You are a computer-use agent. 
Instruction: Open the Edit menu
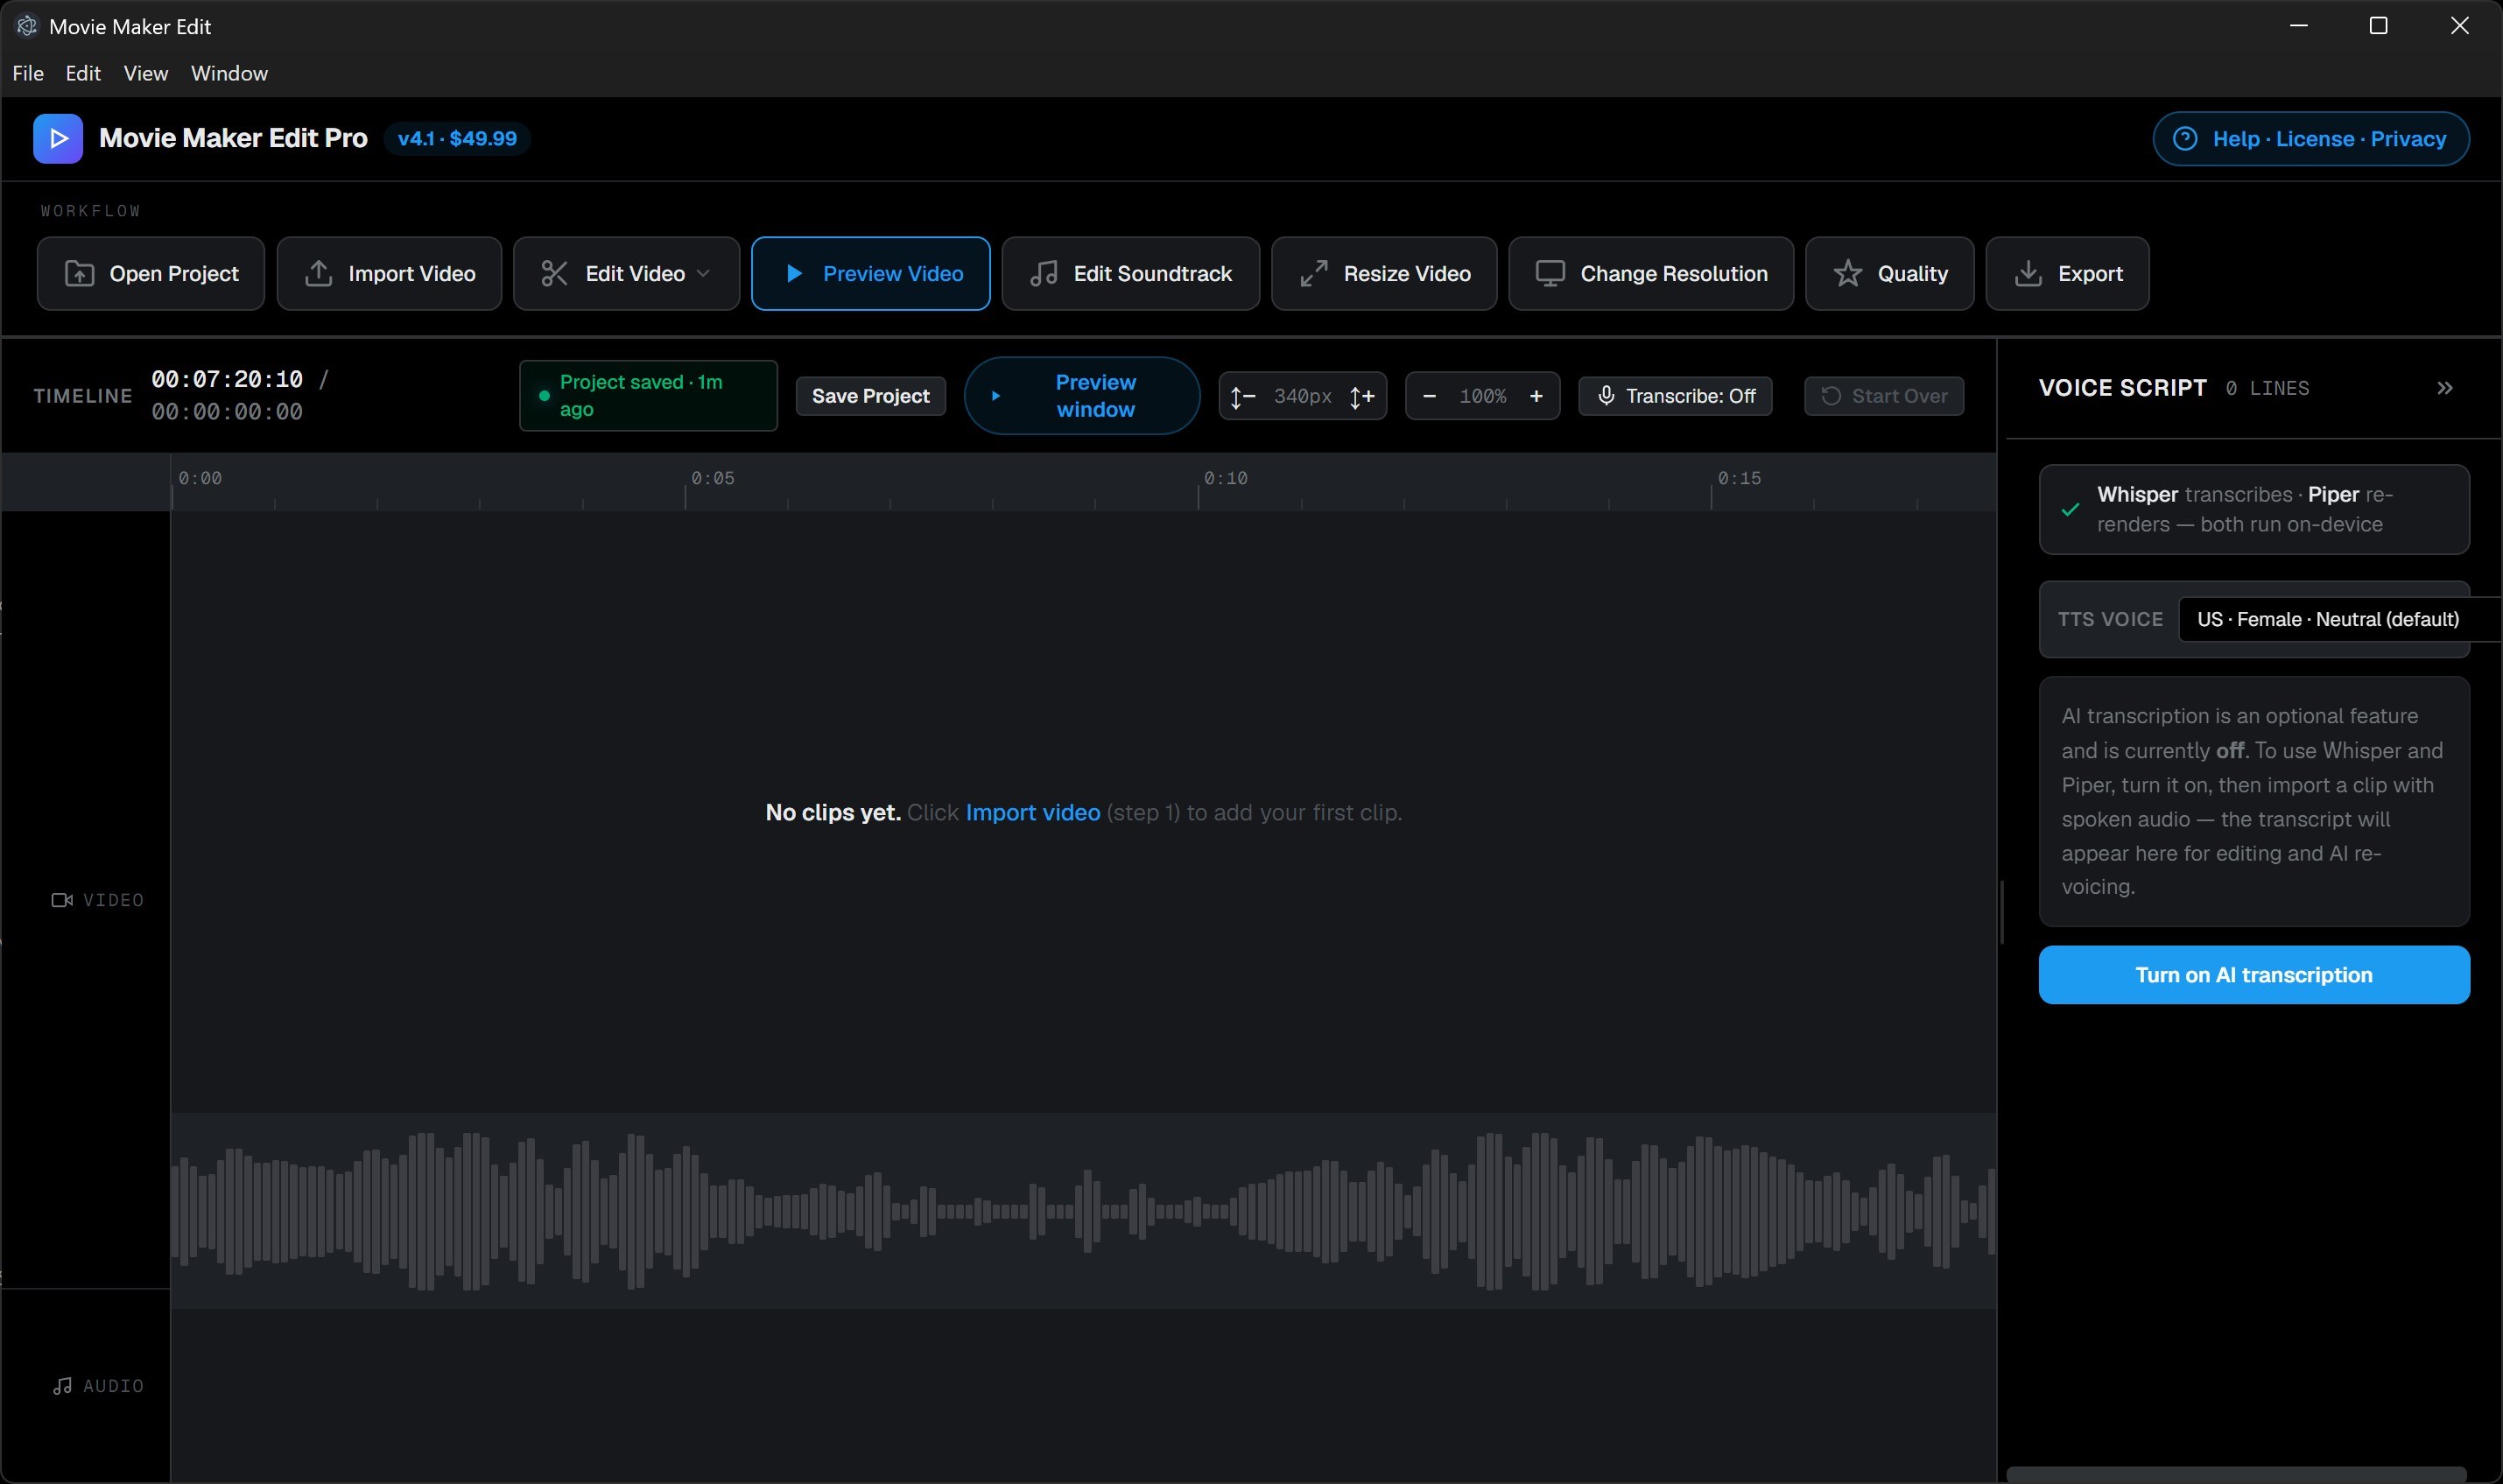83,73
